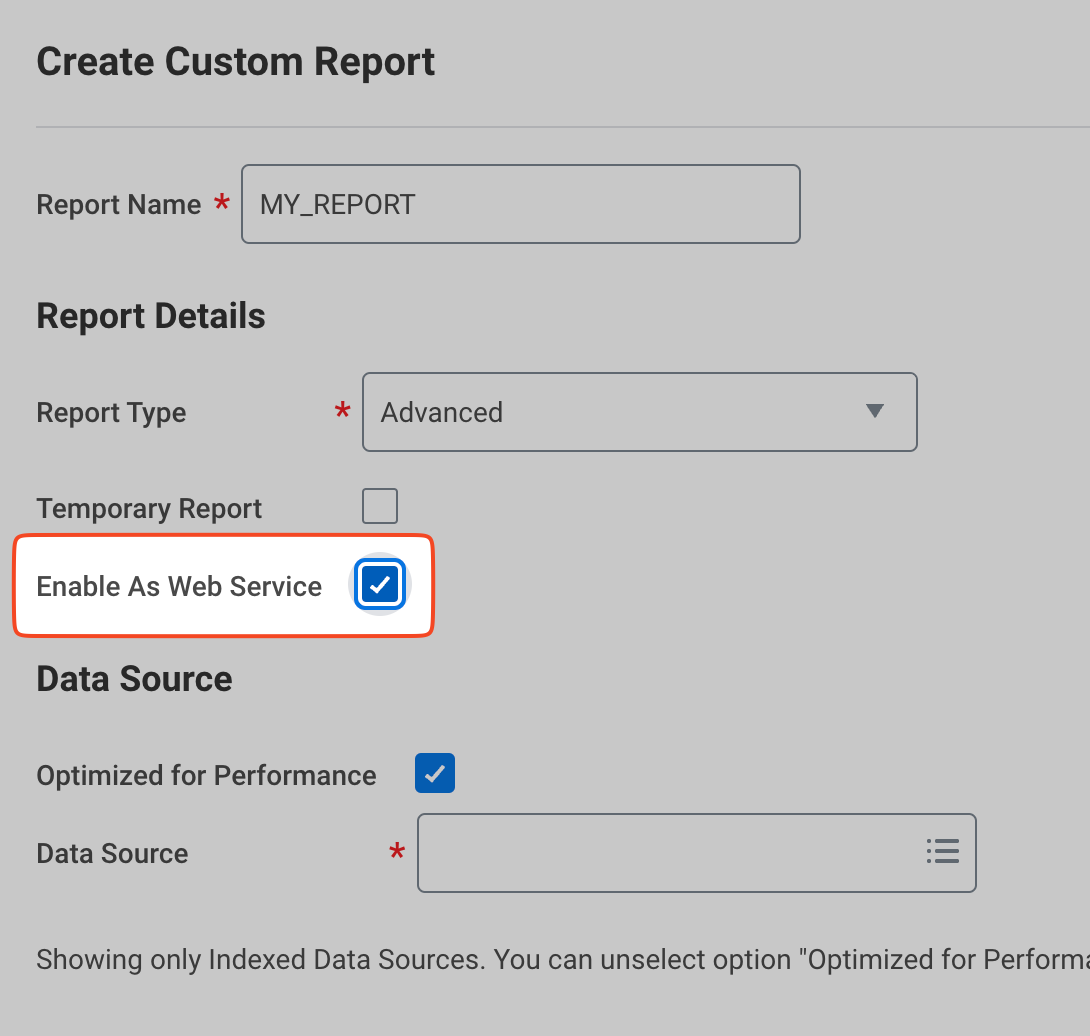Click the Report Type dropdown arrow
The height and width of the screenshot is (1036, 1090).
[x=875, y=412]
